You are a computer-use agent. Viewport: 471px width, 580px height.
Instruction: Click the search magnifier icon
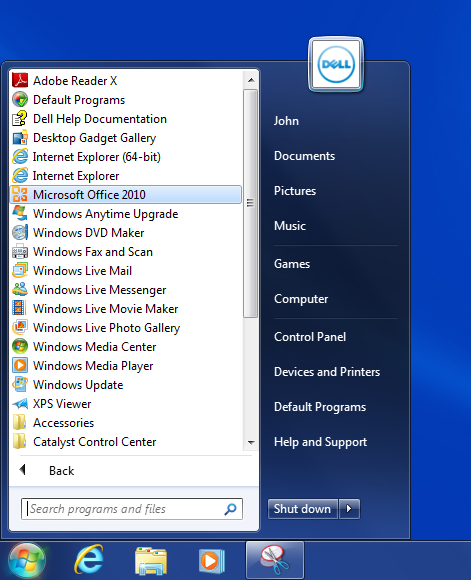pos(230,509)
